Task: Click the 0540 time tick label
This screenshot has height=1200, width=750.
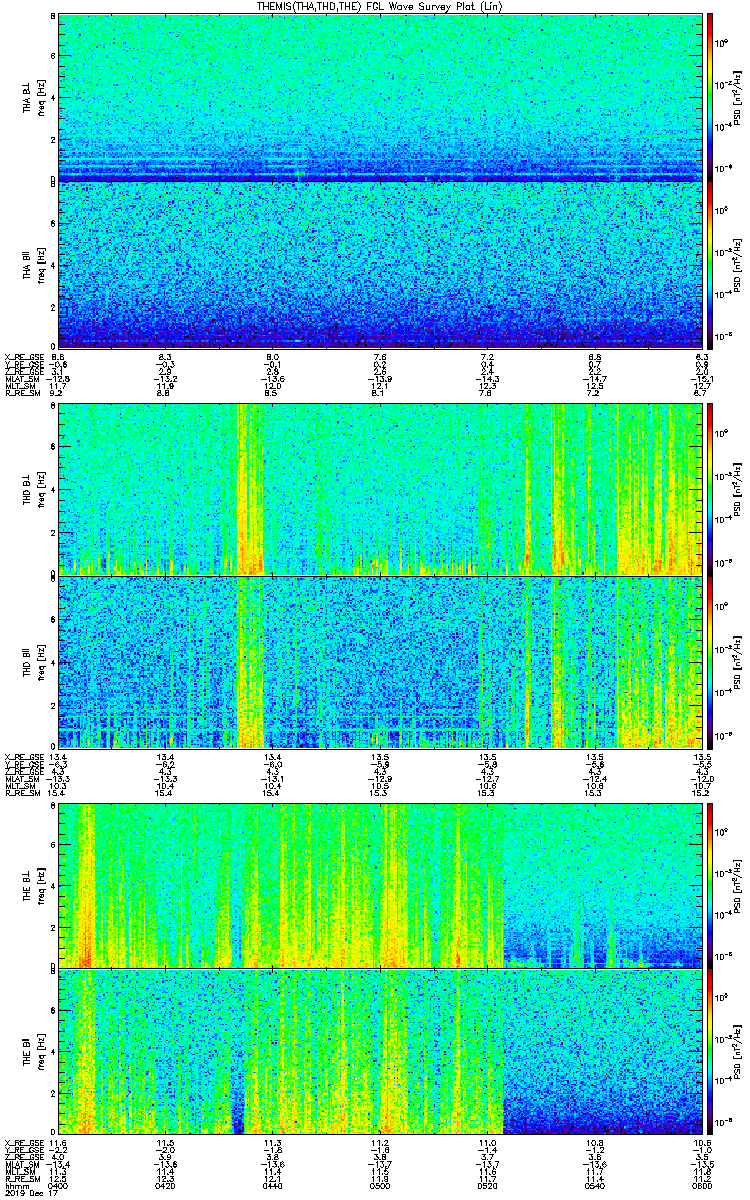Action: point(595,1186)
